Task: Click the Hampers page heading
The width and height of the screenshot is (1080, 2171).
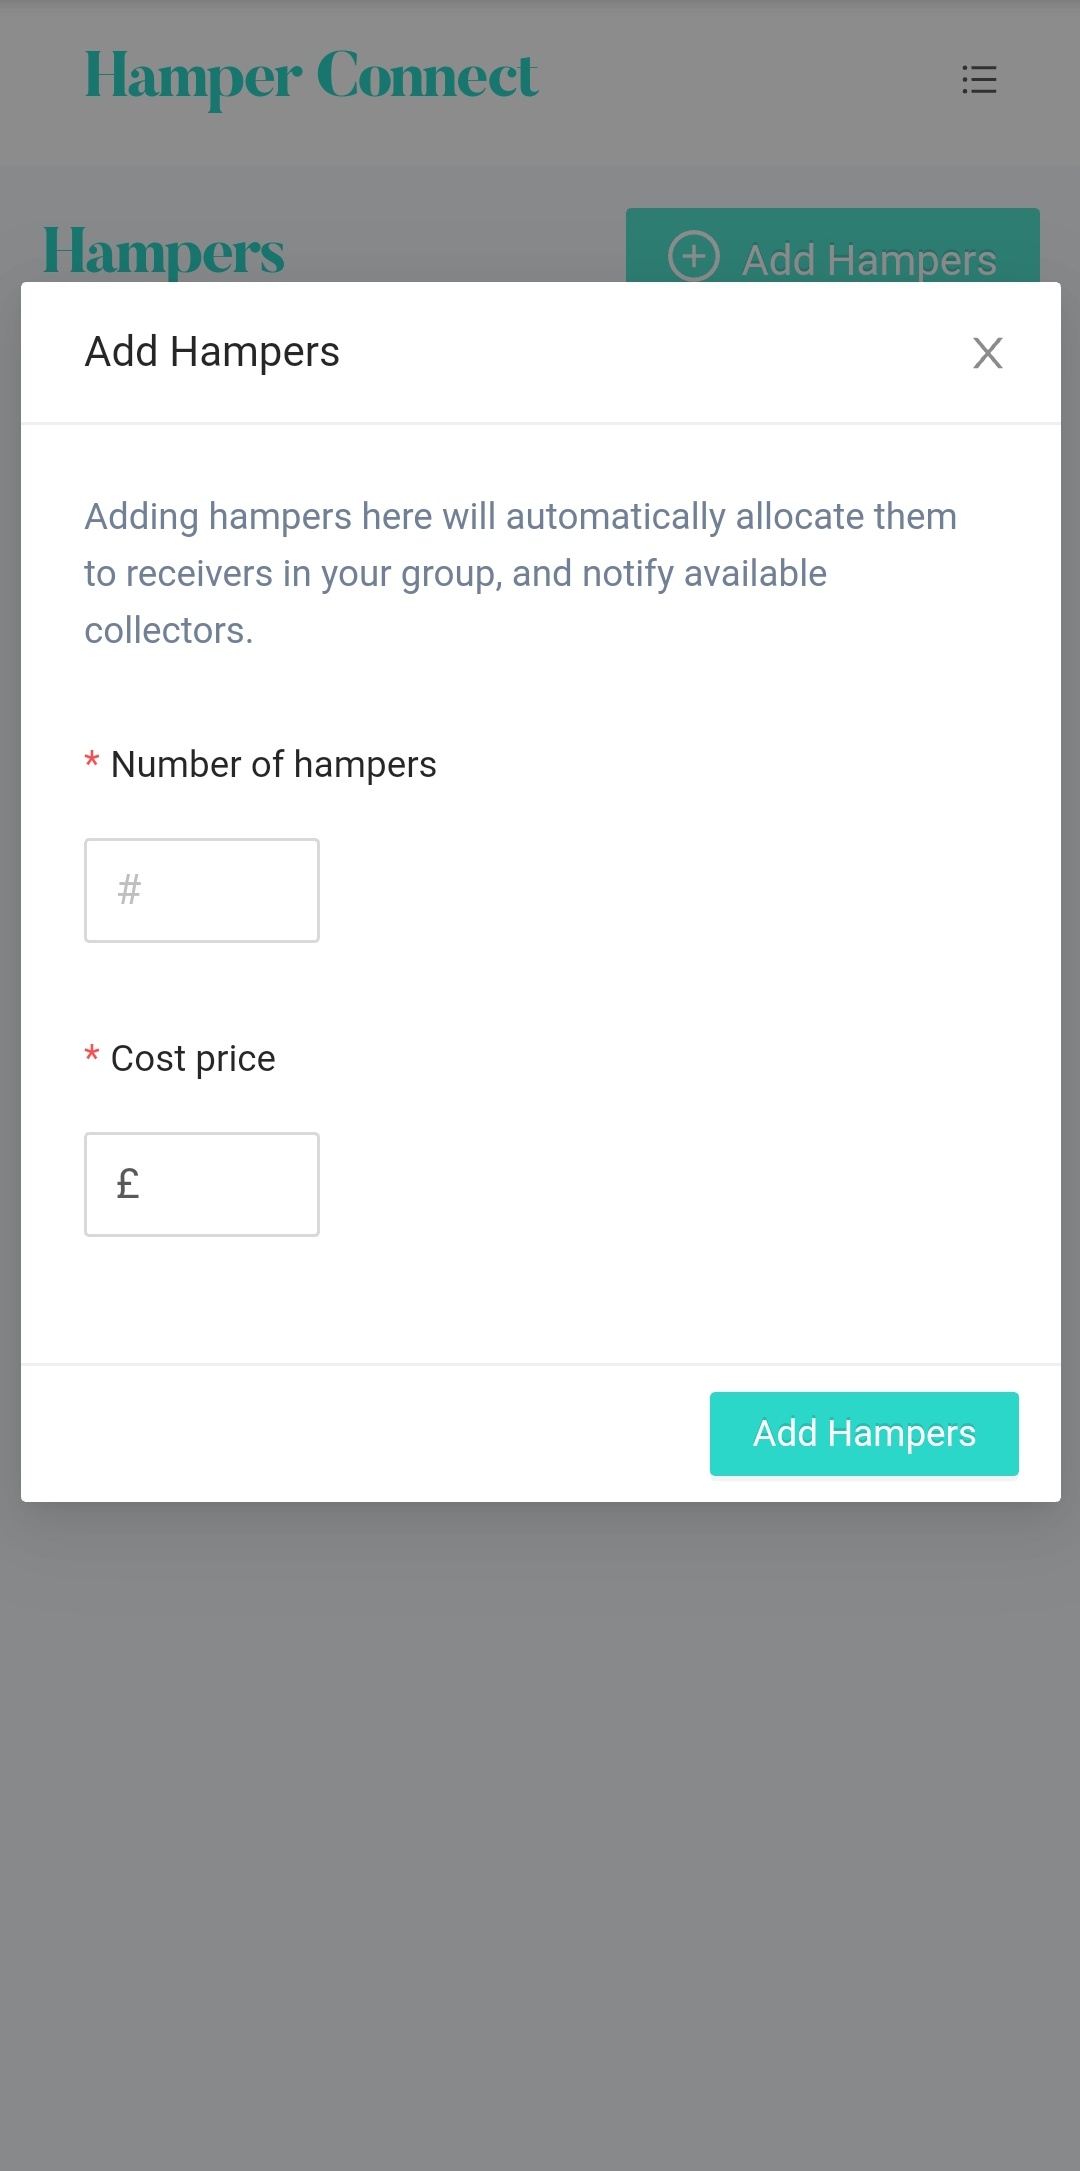Action: click(x=164, y=251)
